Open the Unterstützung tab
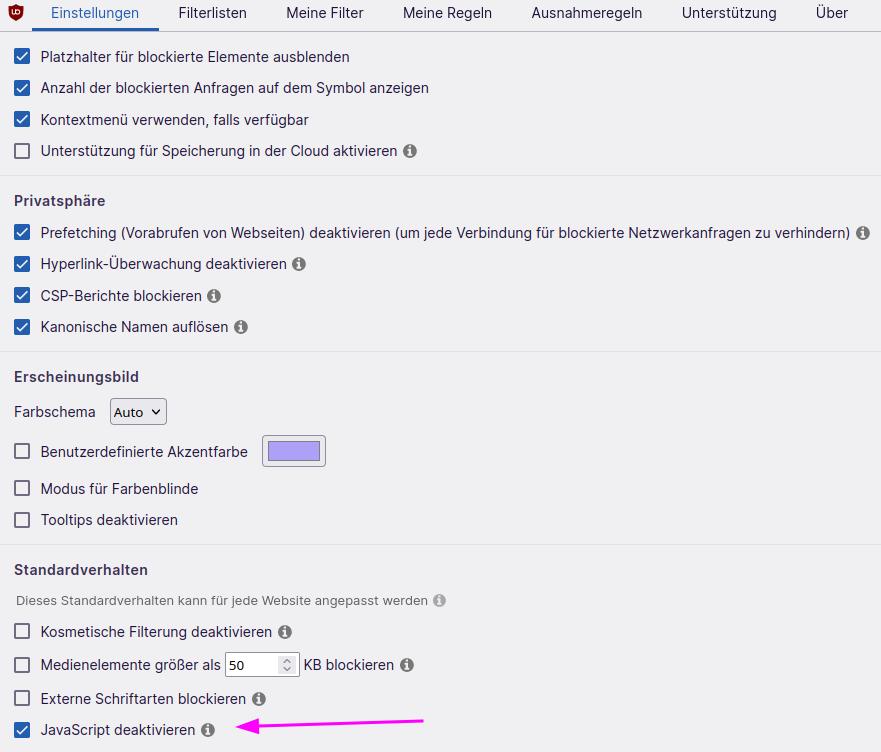This screenshot has width=881, height=752. point(729,13)
